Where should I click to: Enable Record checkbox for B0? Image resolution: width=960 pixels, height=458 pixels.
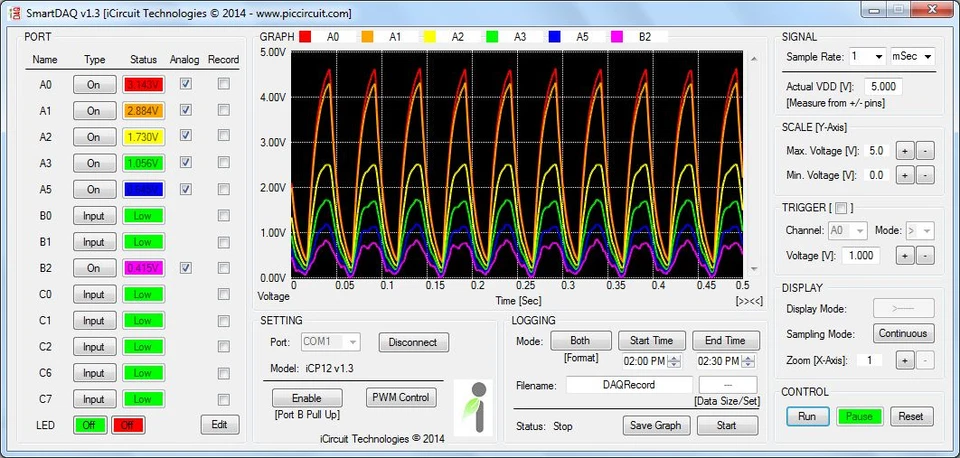pyautogui.click(x=223, y=215)
